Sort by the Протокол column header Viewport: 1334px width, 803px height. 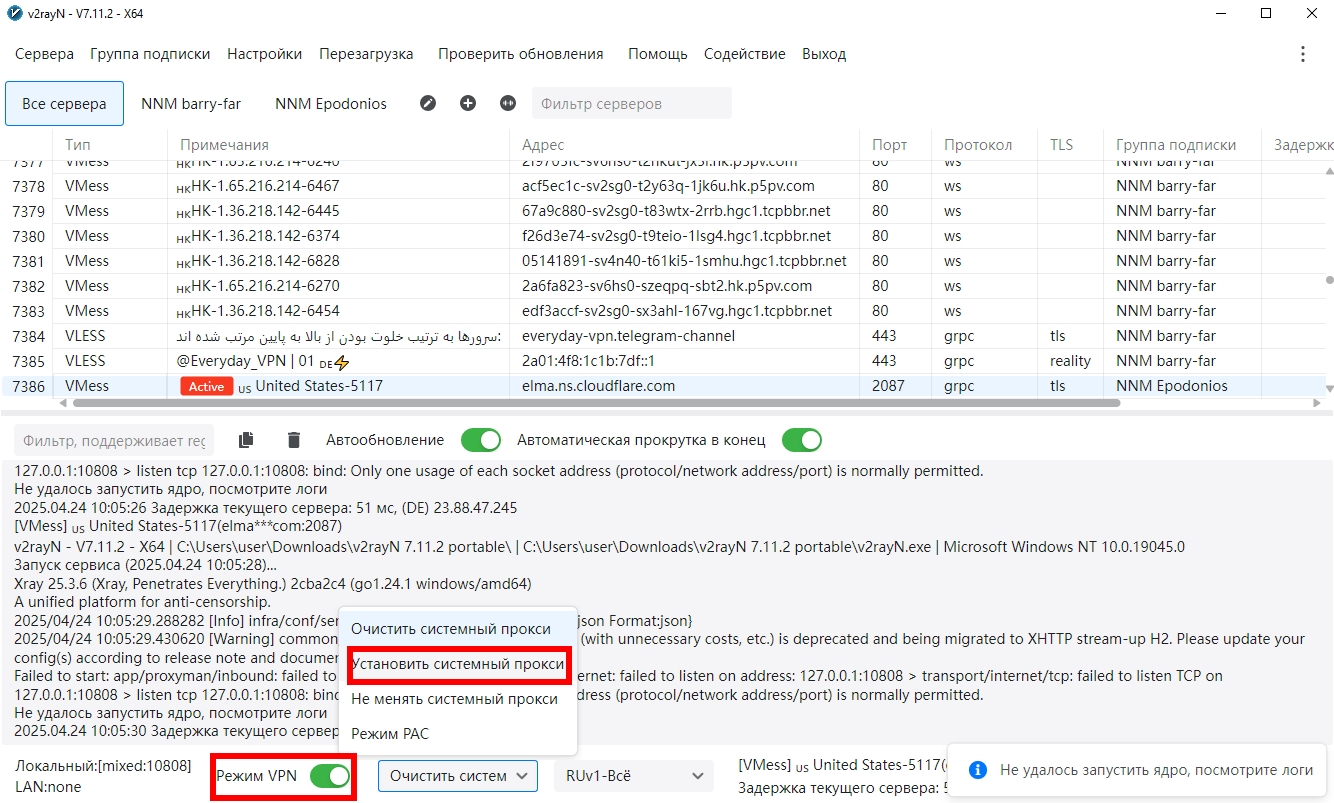pyautogui.click(x=984, y=145)
